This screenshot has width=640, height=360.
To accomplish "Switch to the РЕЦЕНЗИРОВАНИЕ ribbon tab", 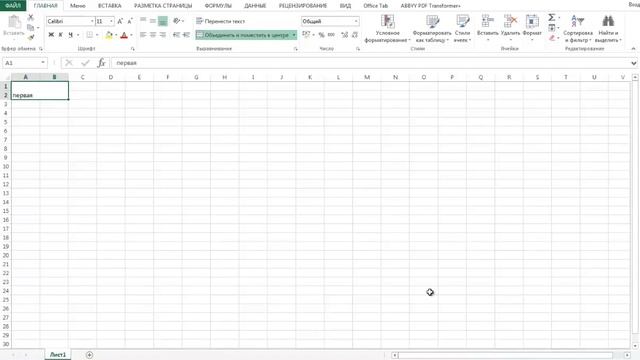I will click(x=303, y=6).
